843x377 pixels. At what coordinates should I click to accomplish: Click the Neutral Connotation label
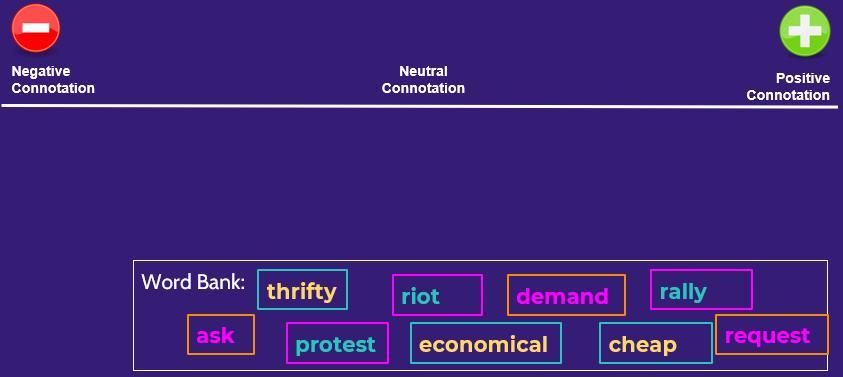coord(423,80)
